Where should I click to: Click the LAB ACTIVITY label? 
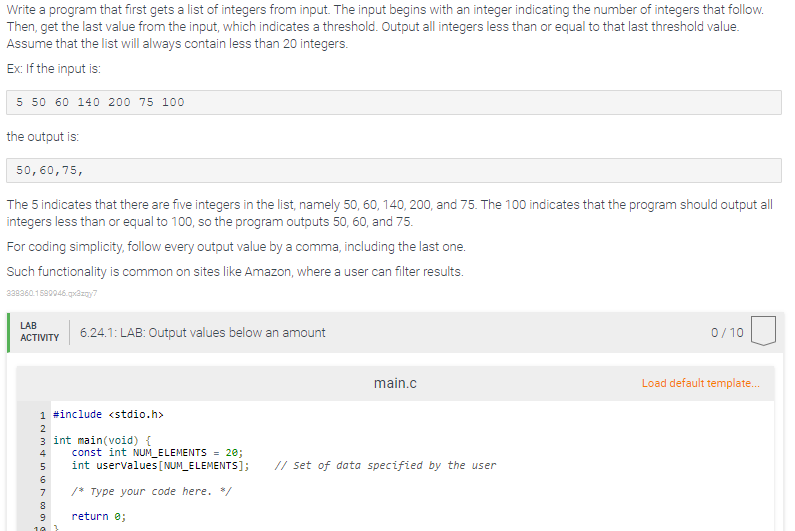tap(40, 332)
